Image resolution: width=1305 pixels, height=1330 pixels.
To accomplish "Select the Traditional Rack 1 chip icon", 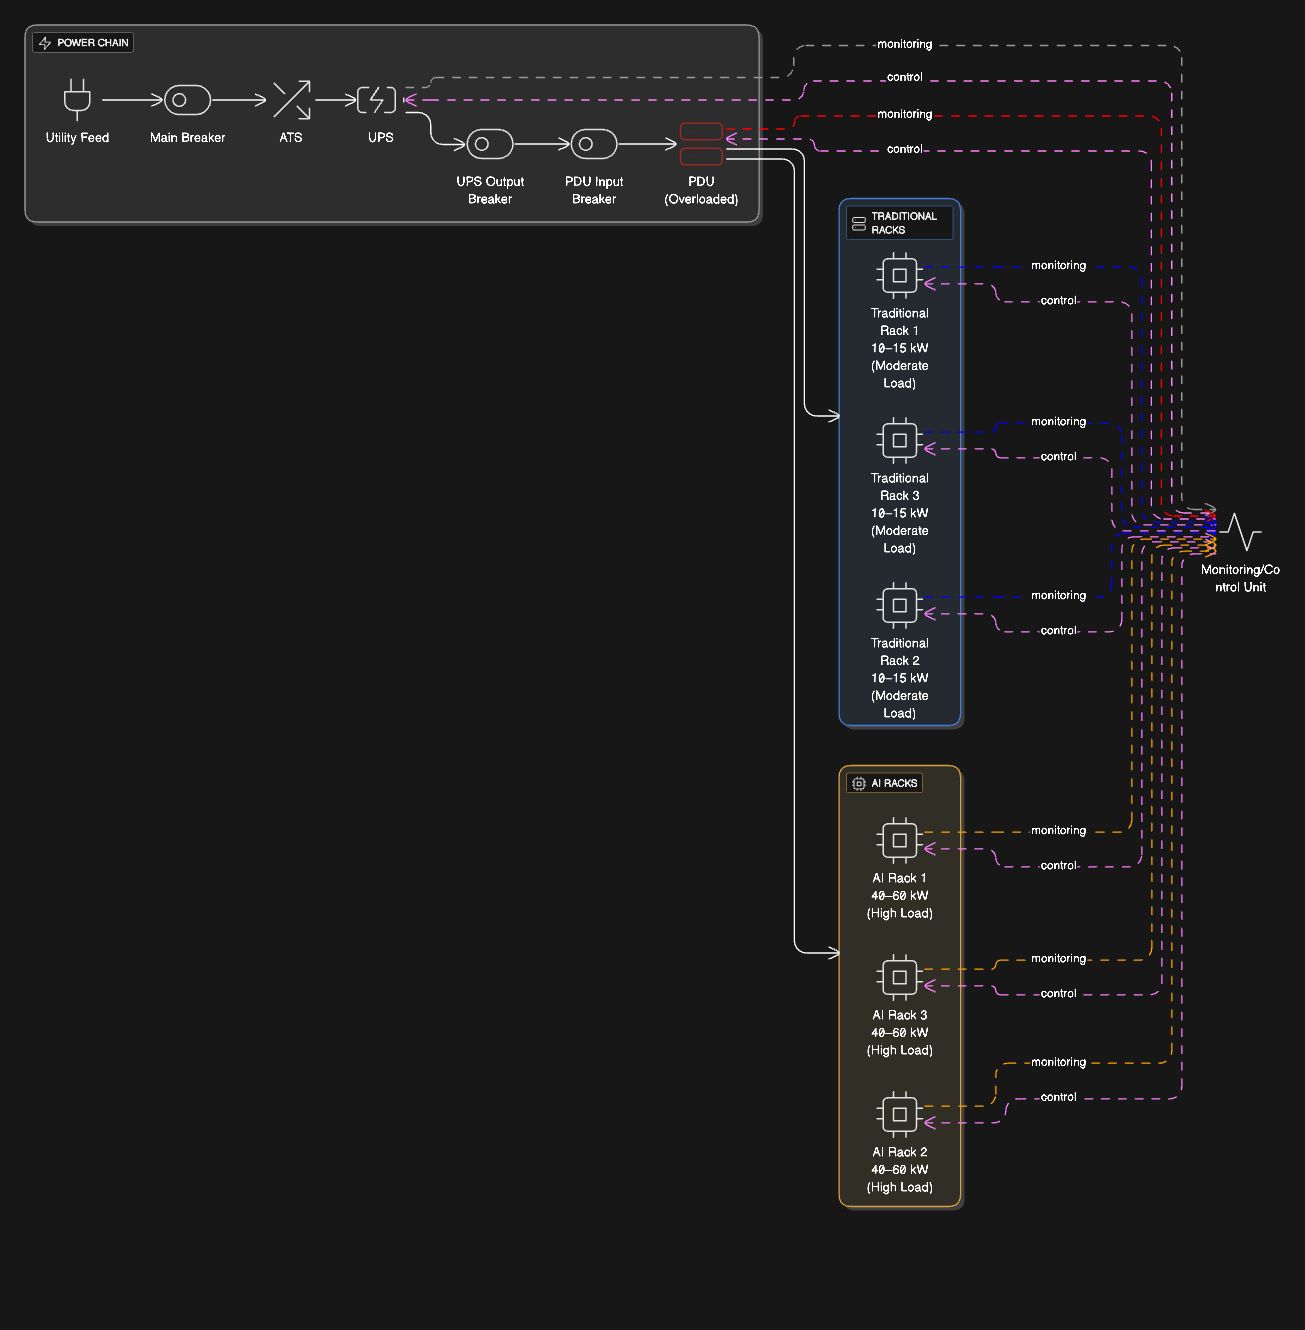I will coord(899,273).
